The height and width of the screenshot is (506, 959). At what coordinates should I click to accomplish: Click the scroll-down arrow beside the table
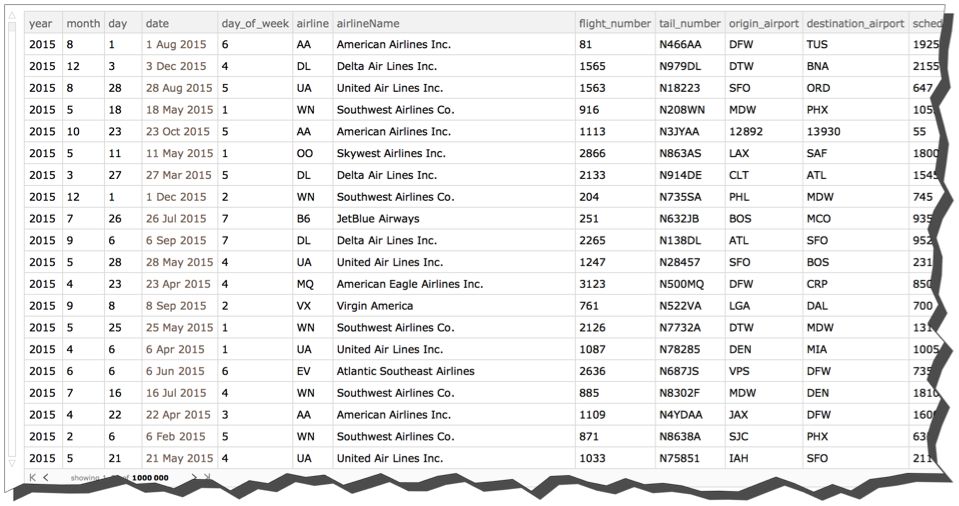12,463
